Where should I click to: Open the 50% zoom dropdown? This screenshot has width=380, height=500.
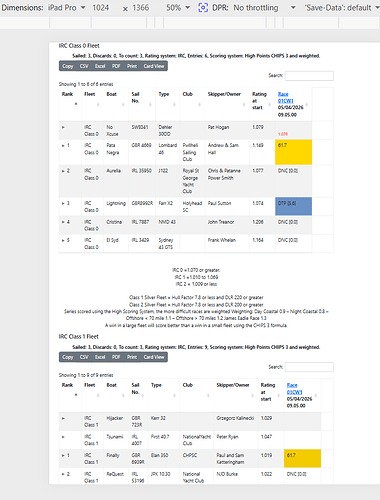click(178, 7)
